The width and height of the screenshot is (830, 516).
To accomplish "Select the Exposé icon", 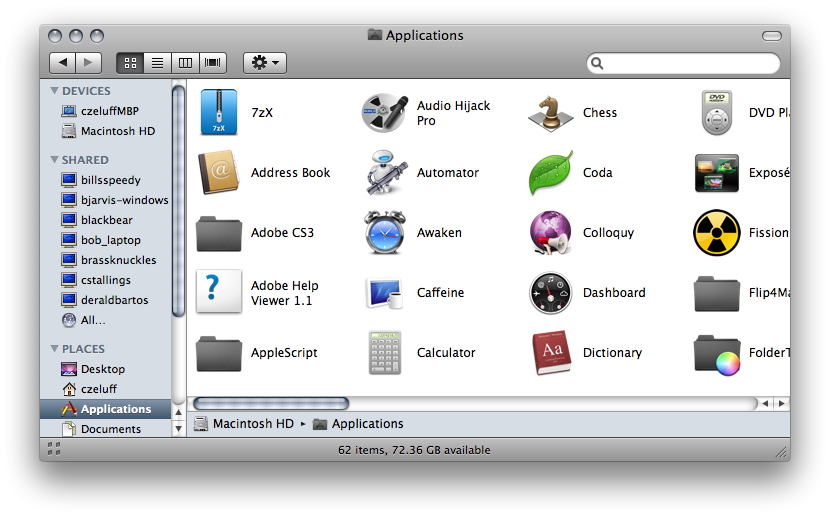I will point(717,173).
